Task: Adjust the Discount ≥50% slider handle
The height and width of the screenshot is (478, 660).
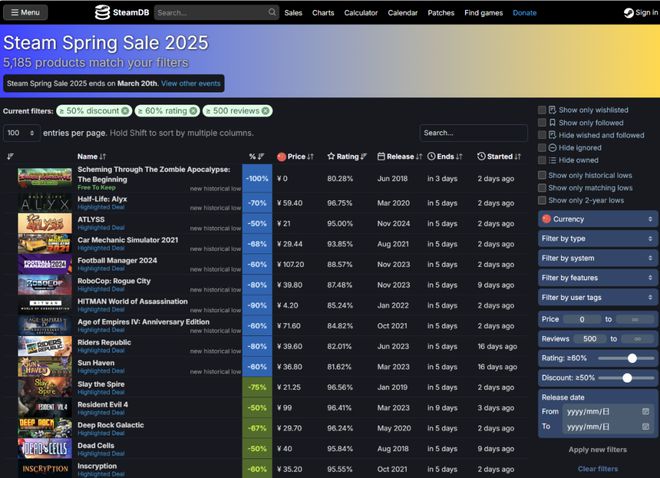Action: [627, 378]
